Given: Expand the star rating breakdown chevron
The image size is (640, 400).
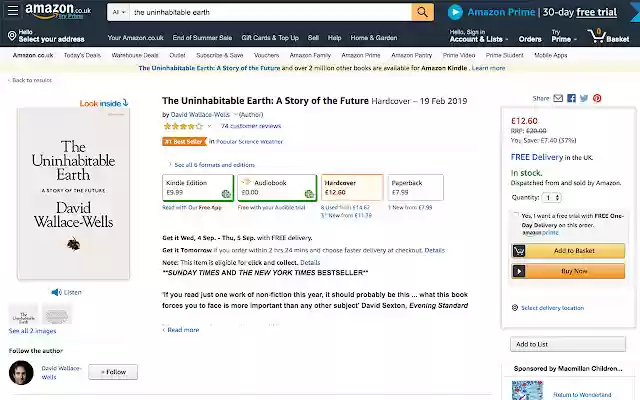Looking at the screenshot, I should 210,126.
